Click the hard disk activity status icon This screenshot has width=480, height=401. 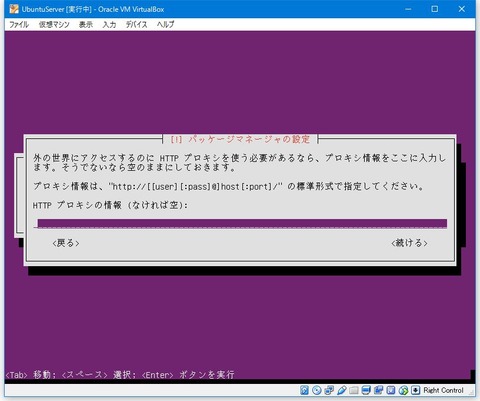(x=304, y=390)
